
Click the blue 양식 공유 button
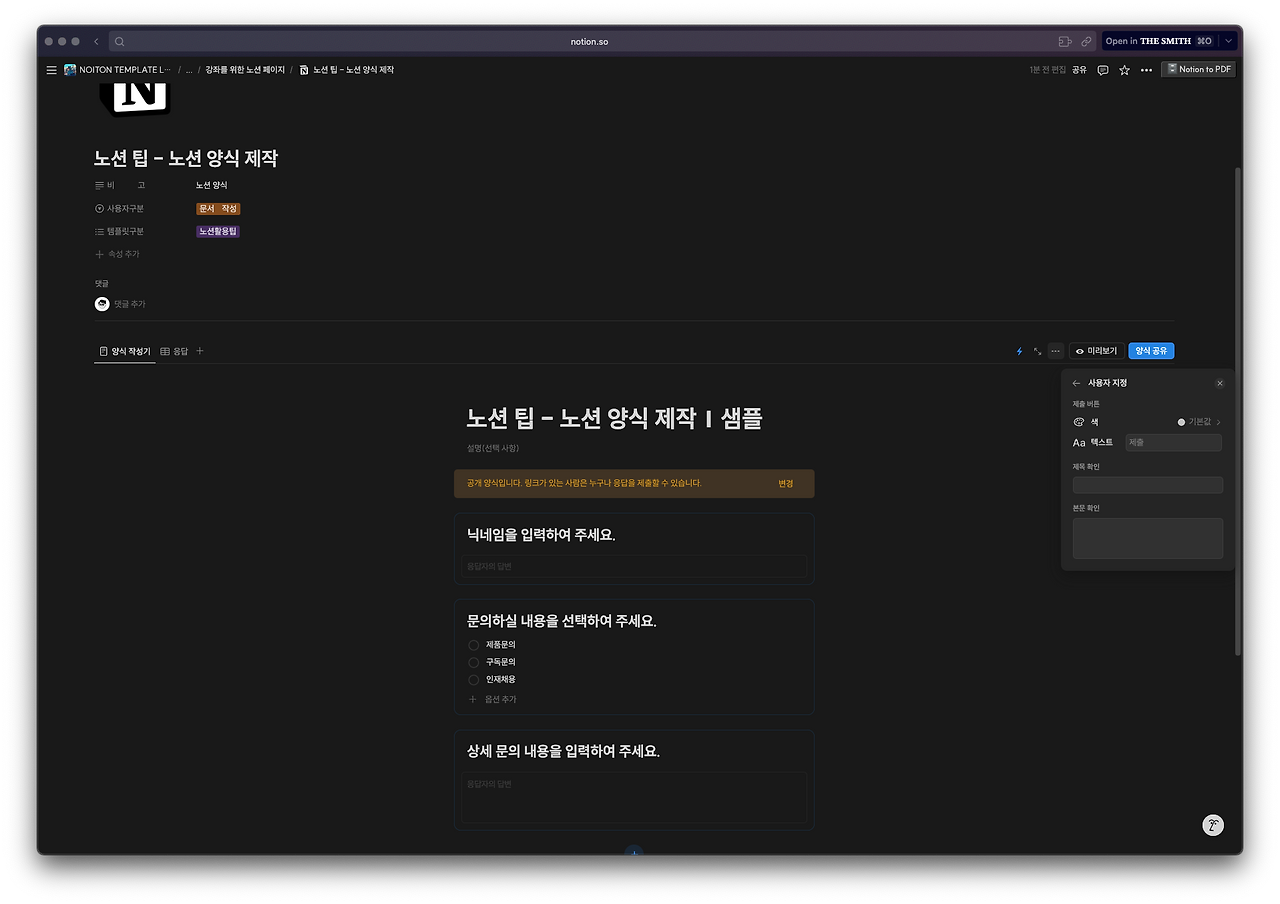[1151, 350]
